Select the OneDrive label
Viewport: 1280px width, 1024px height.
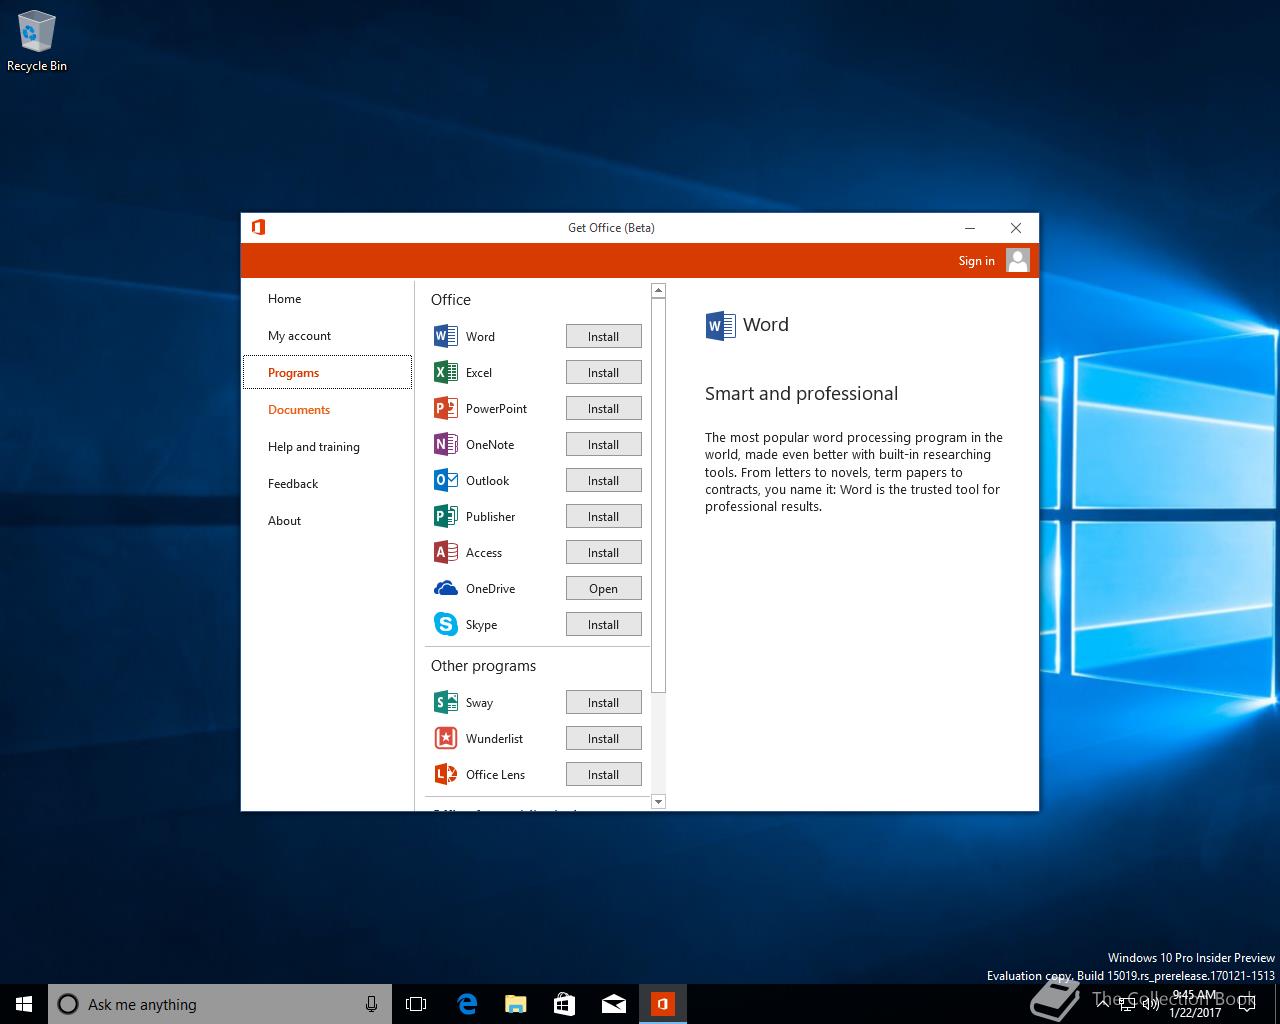pyautogui.click(x=490, y=589)
